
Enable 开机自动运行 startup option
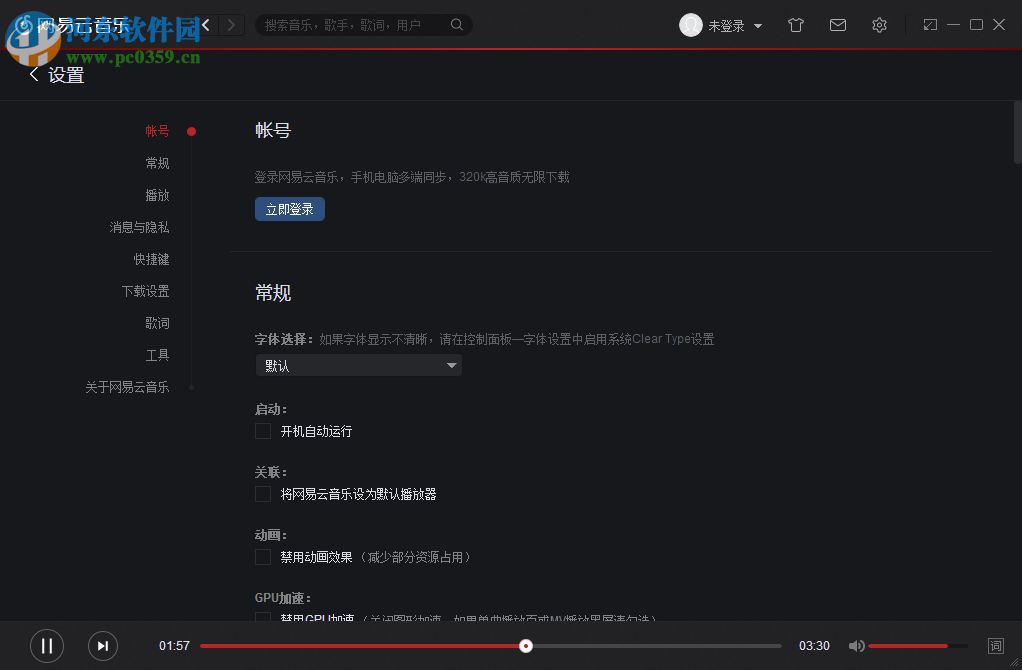coord(262,431)
